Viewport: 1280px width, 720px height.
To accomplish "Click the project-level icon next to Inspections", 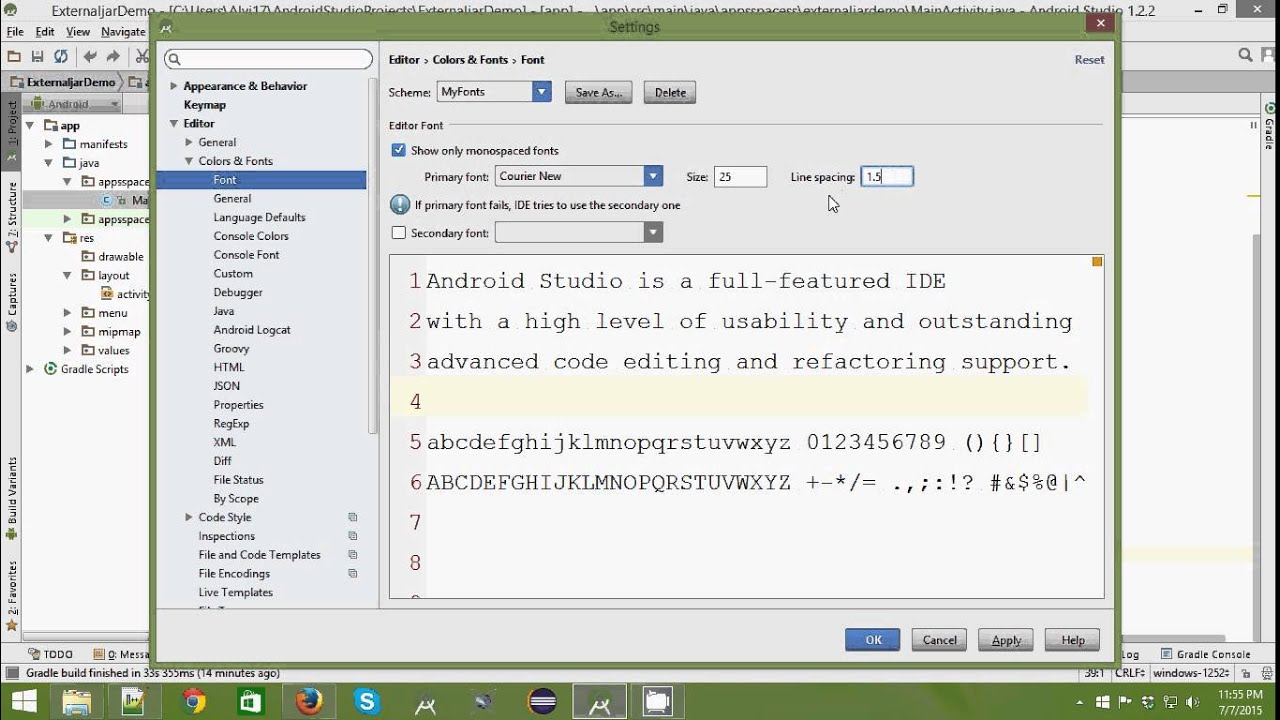I will pyautogui.click(x=353, y=536).
